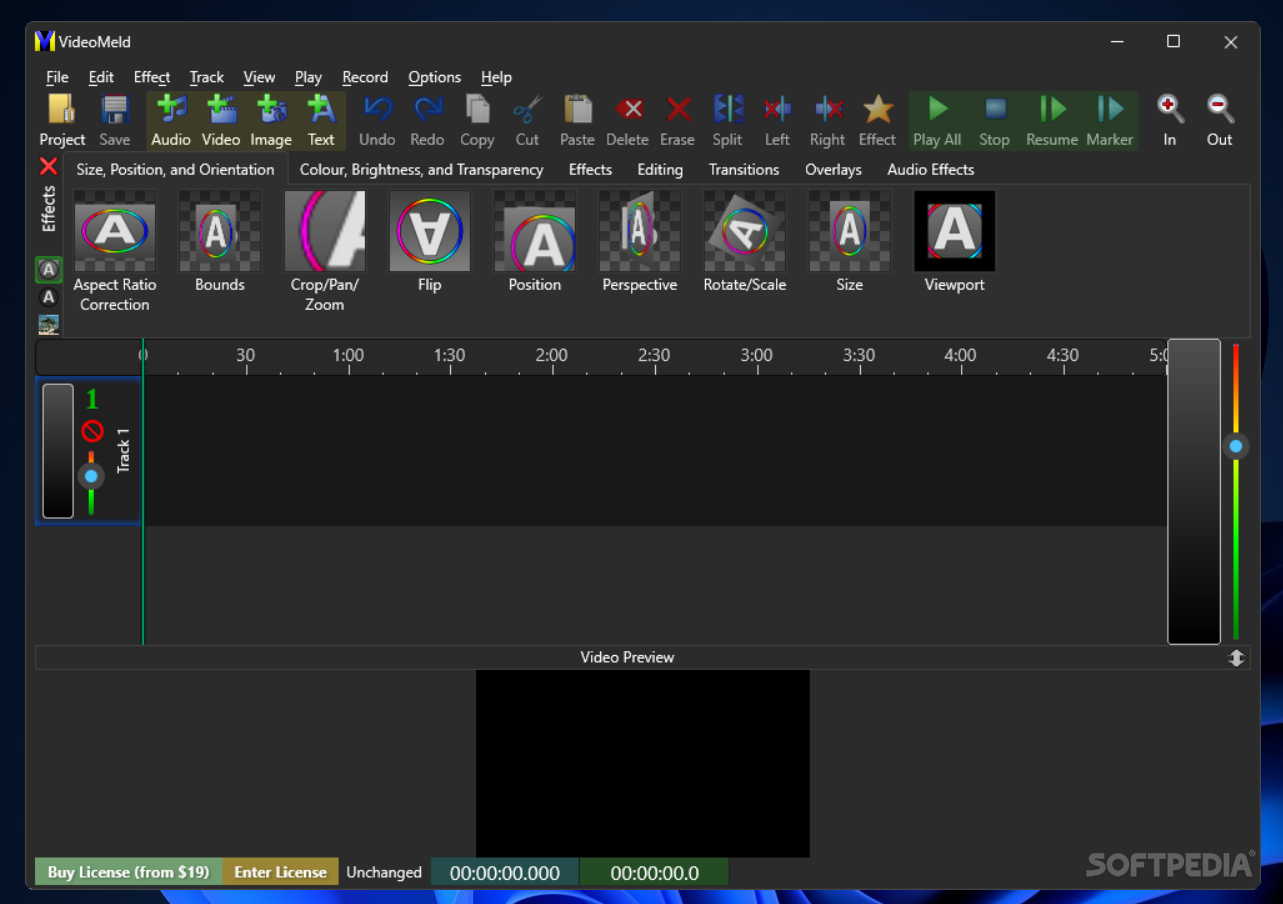Close the Effects panel with red X

[48, 166]
